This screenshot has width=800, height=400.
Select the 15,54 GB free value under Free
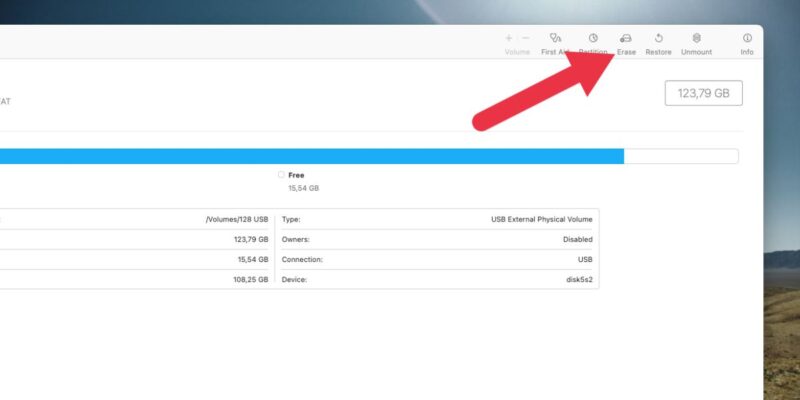tap(304, 188)
